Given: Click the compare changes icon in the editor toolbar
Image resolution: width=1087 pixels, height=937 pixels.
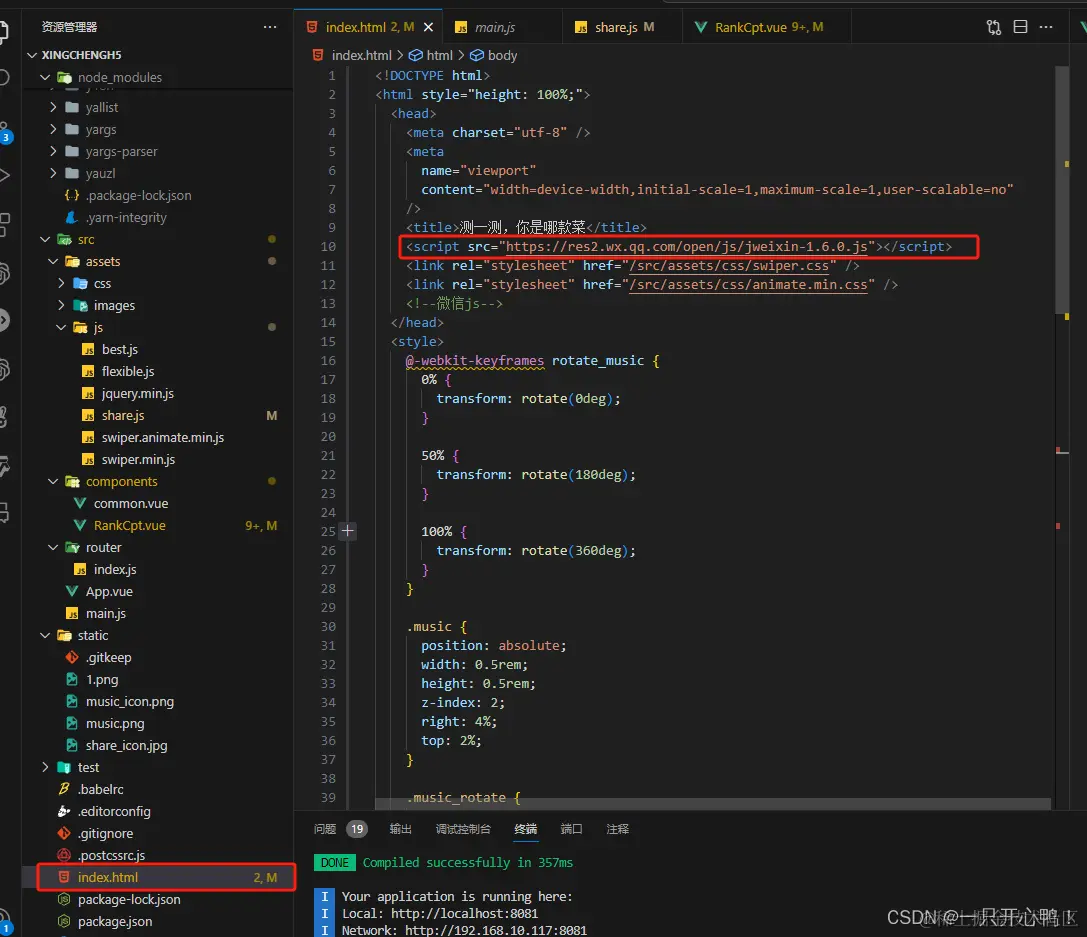Looking at the screenshot, I should click(x=993, y=27).
